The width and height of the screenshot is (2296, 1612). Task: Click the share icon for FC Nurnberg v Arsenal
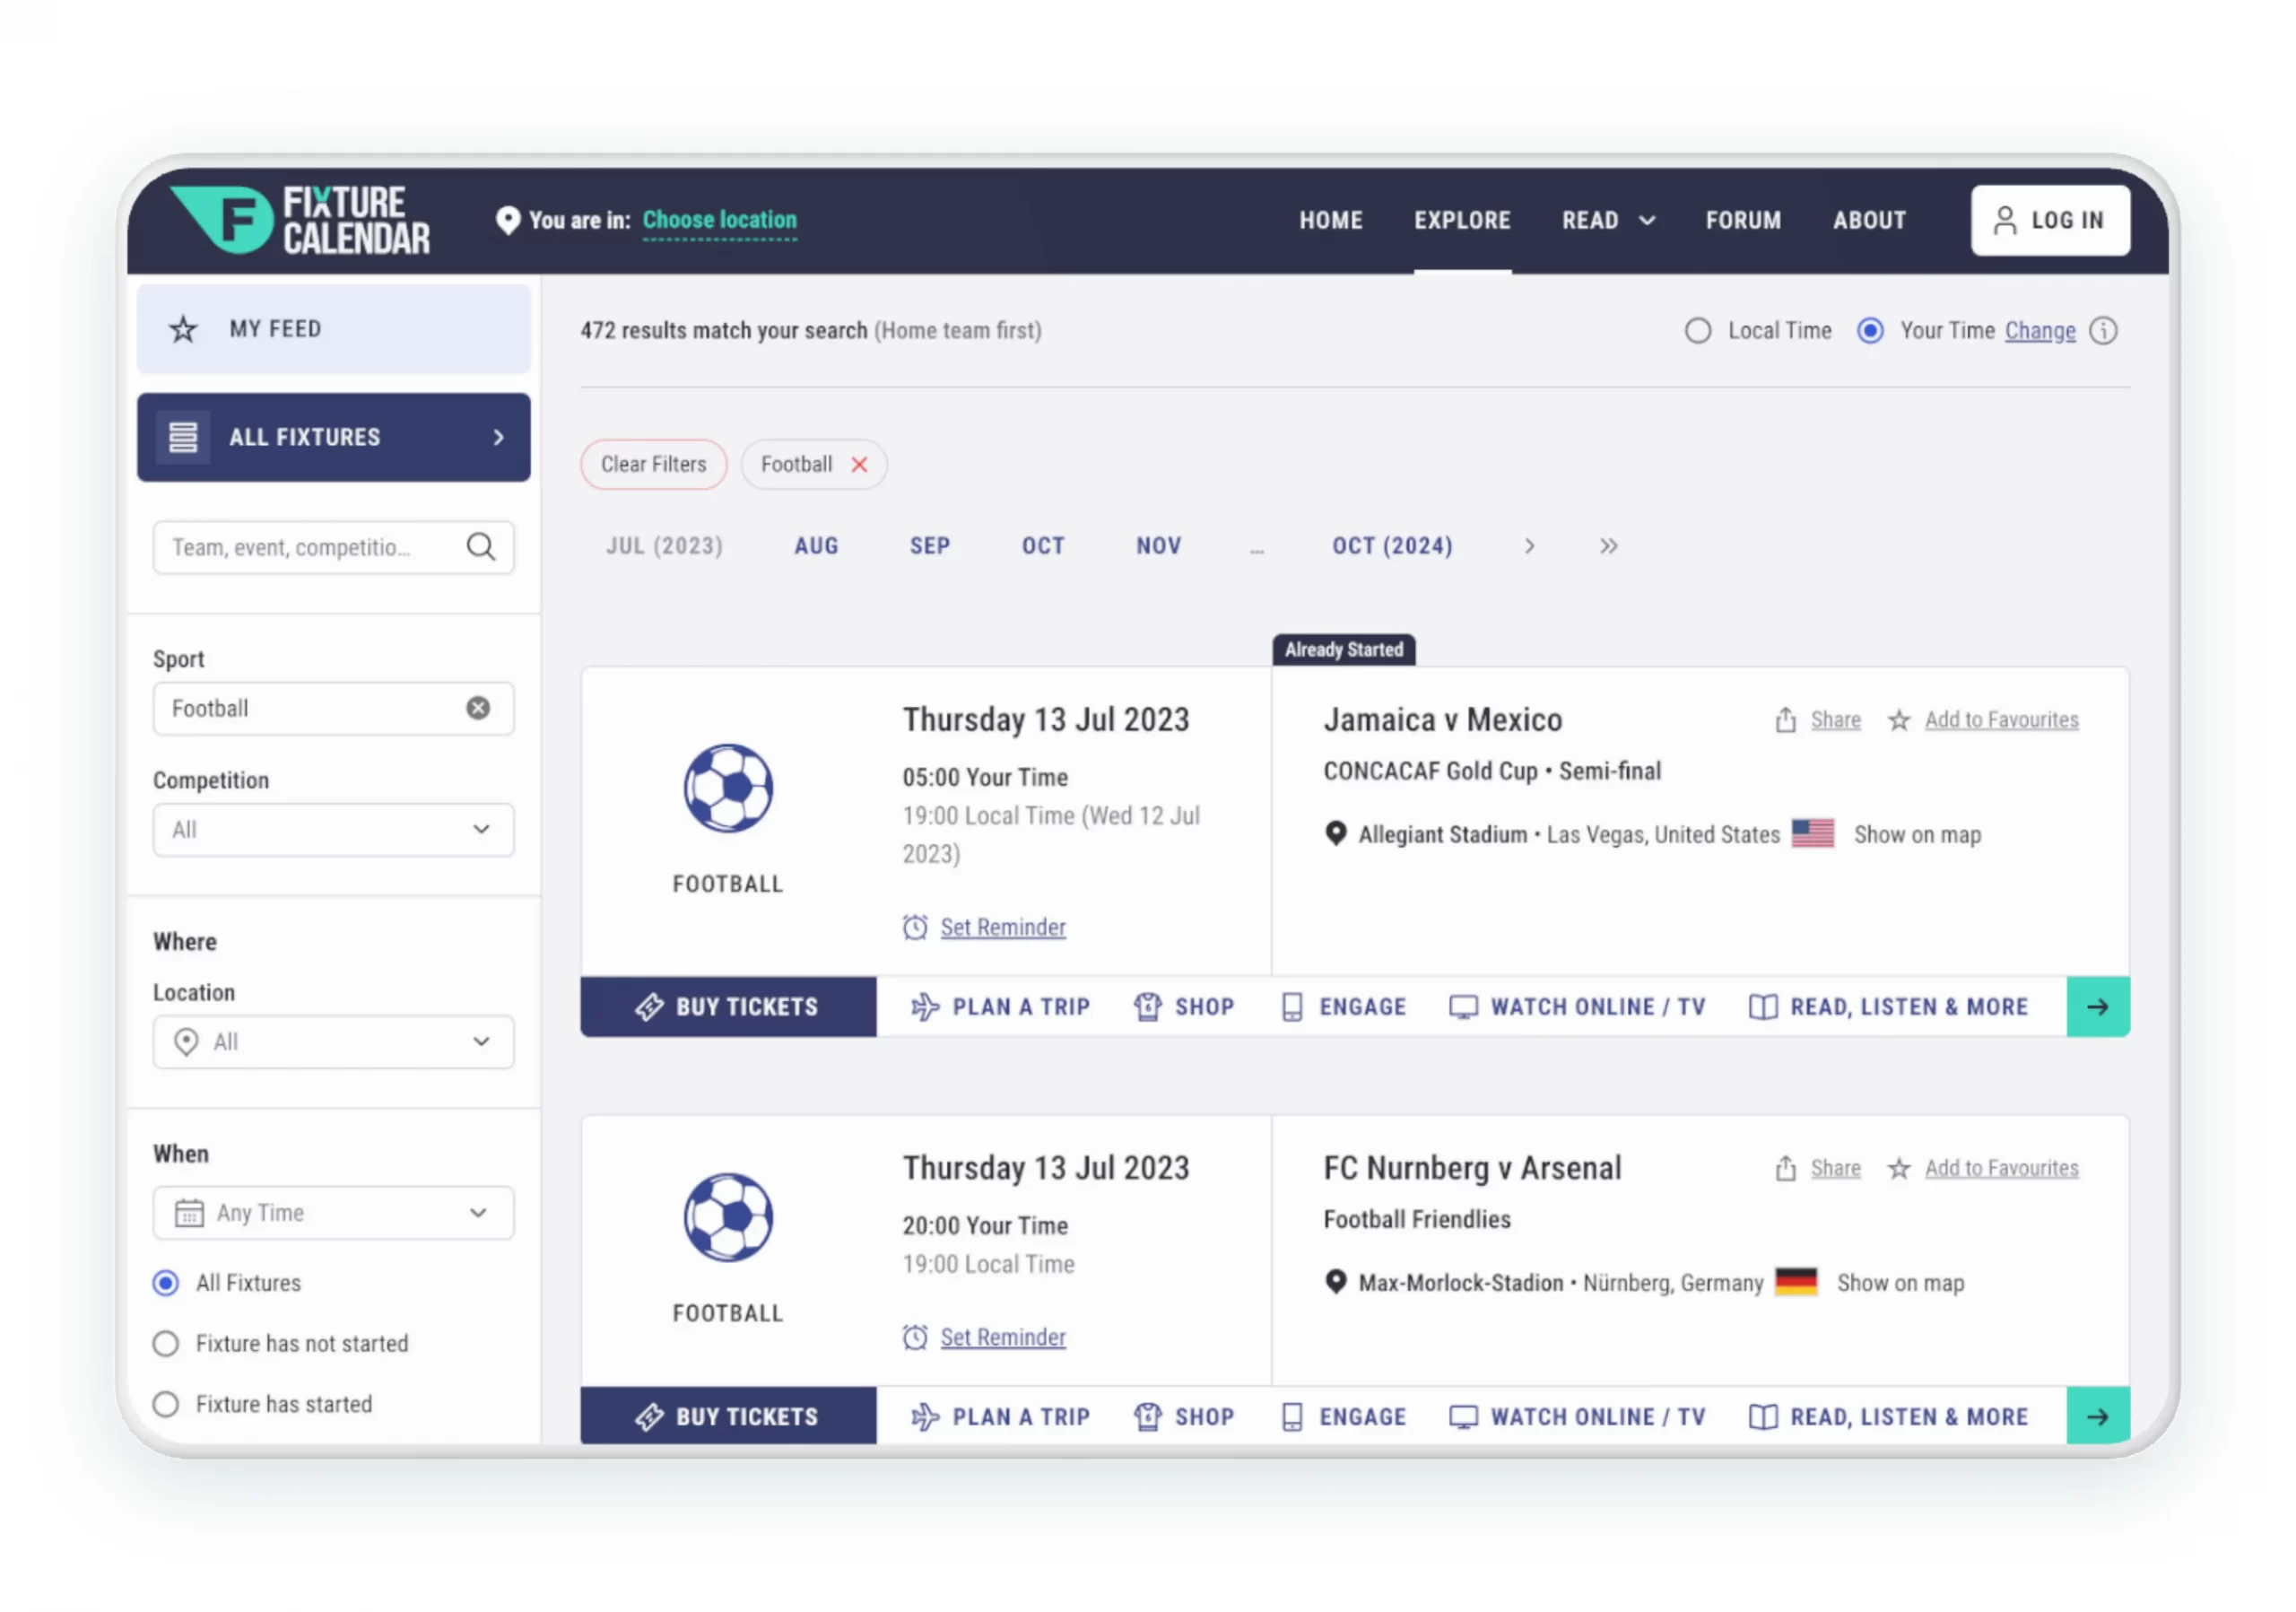1786,1167
